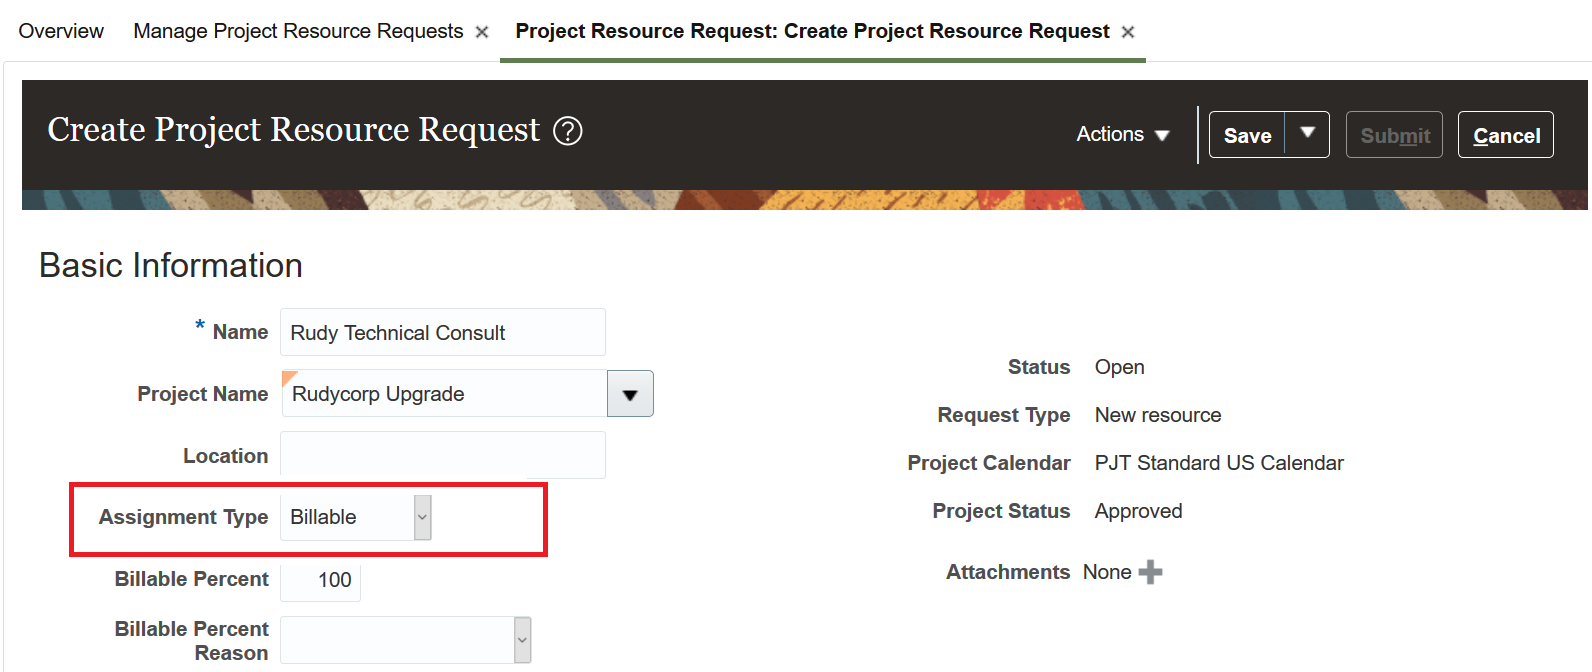Expand the Save button dropdown arrow
Image resolution: width=1592 pixels, height=672 pixels.
click(x=1307, y=134)
